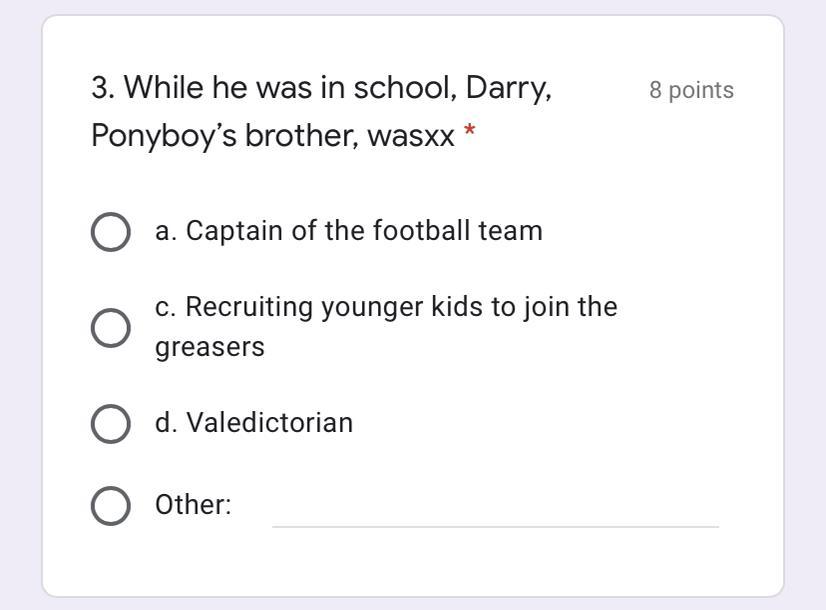Click the "a. Captain of the football team" label
Screen dimensions: 826x610
coord(348,231)
